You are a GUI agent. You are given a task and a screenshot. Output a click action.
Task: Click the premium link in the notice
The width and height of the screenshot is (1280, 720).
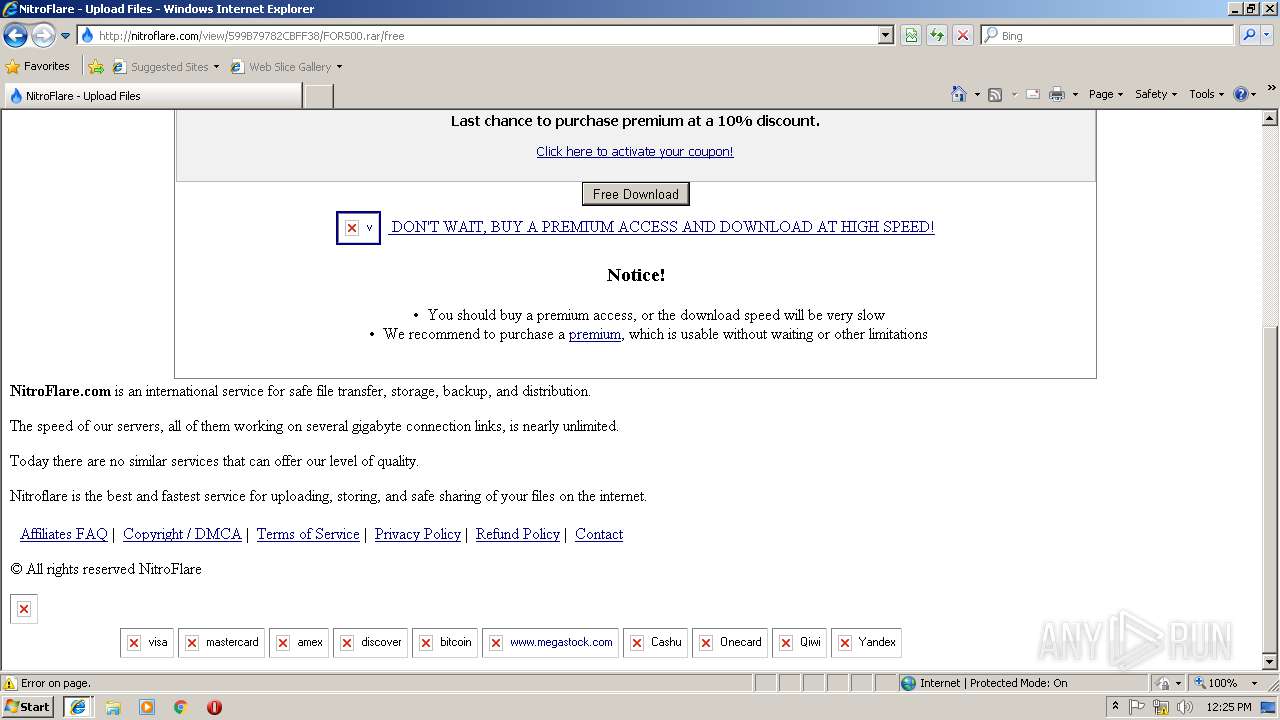(x=595, y=334)
